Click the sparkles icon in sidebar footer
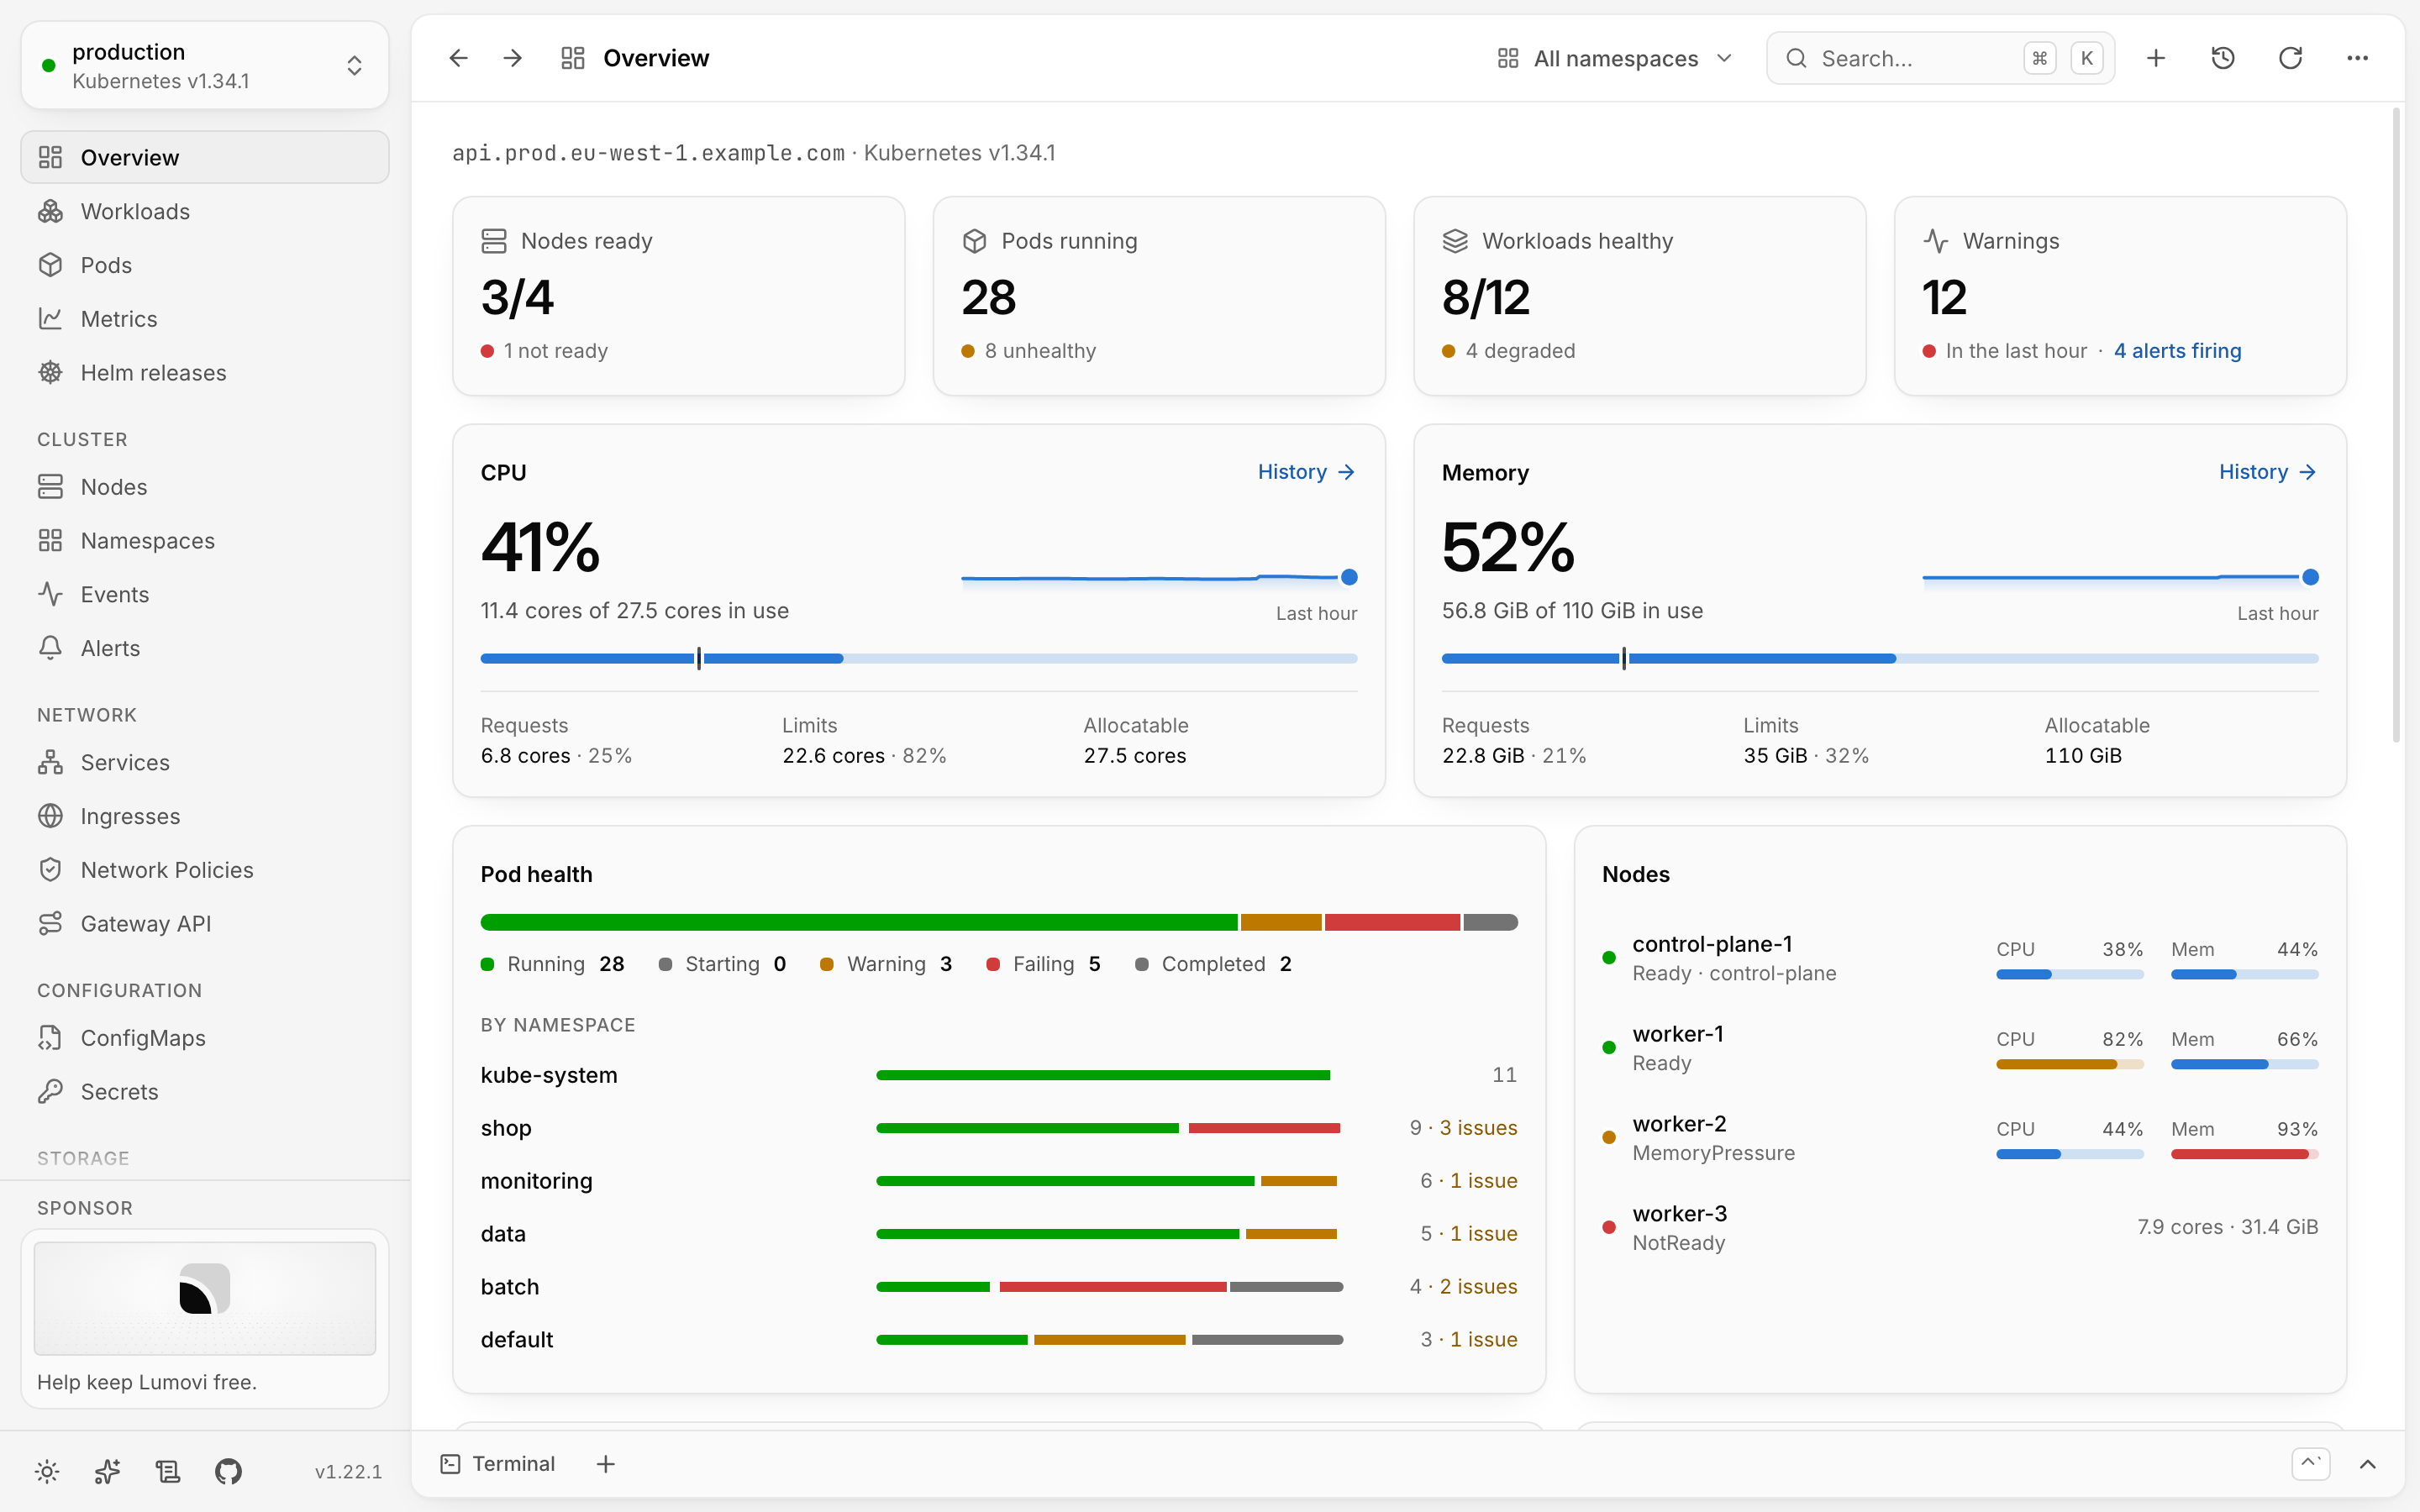Screen dimensions: 2420x1512 pyautogui.click(x=107, y=1471)
